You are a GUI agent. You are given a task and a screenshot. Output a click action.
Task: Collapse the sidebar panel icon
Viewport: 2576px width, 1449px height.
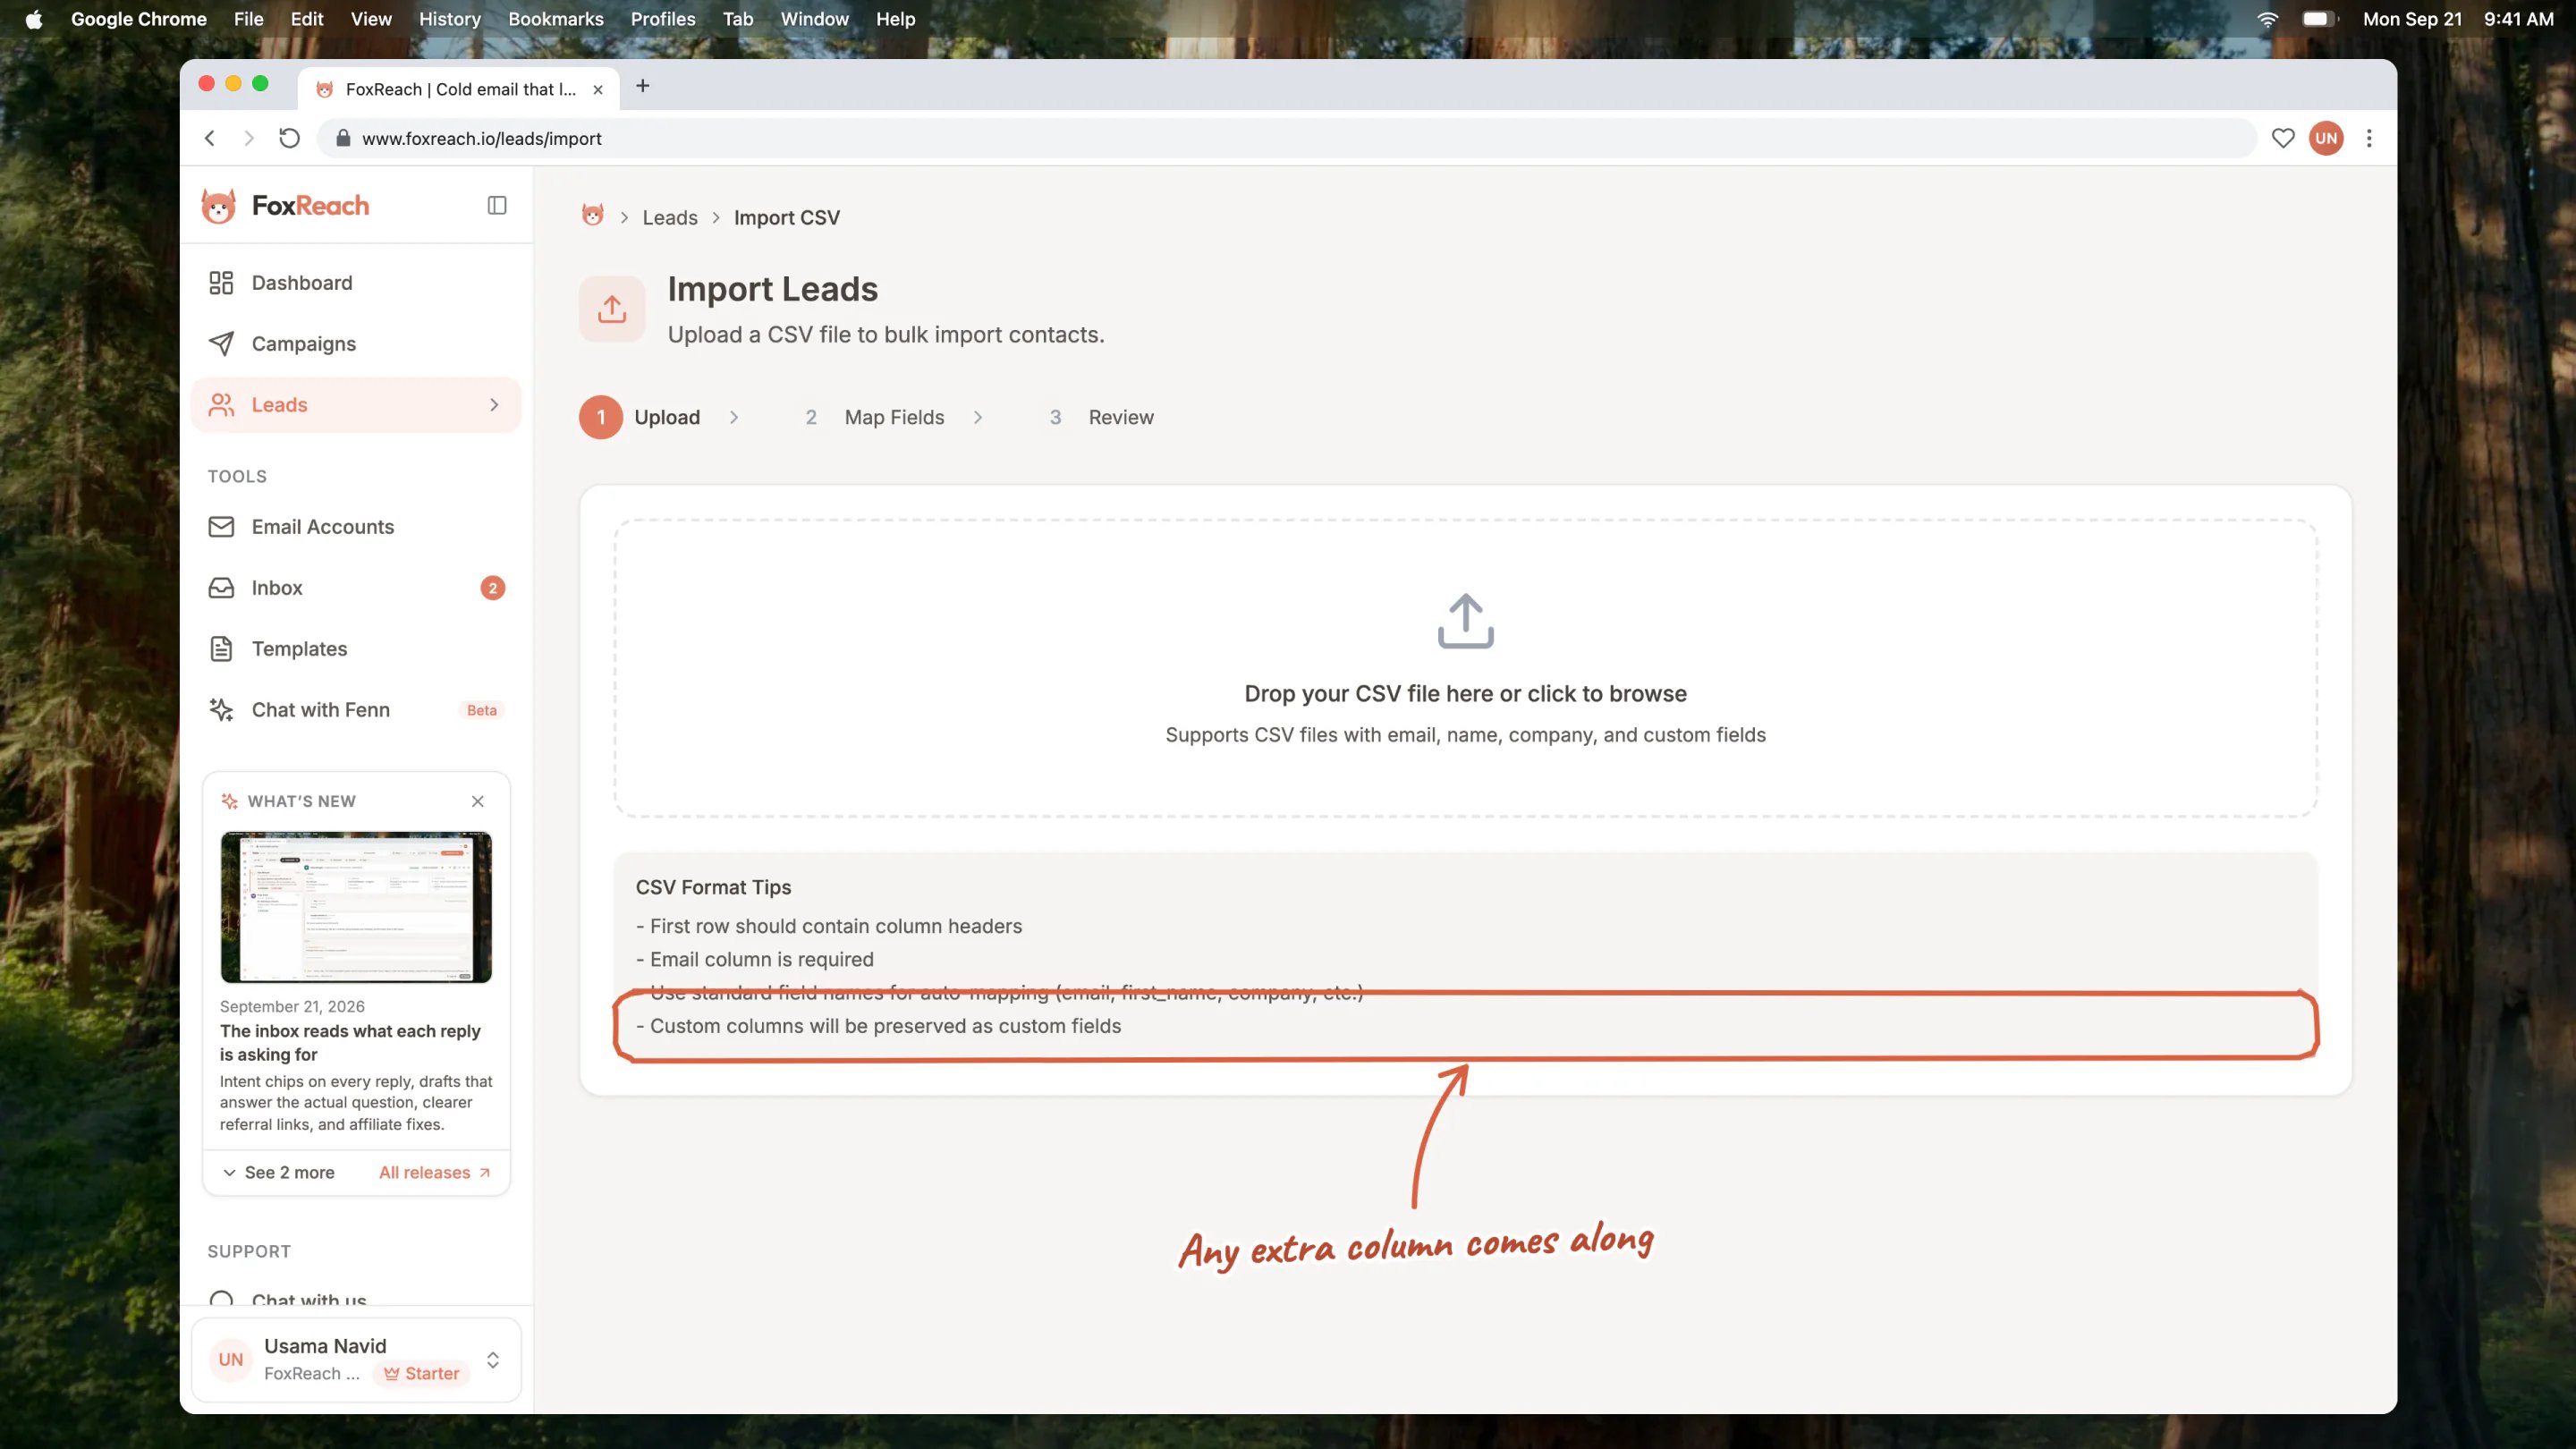pyautogui.click(x=497, y=205)
